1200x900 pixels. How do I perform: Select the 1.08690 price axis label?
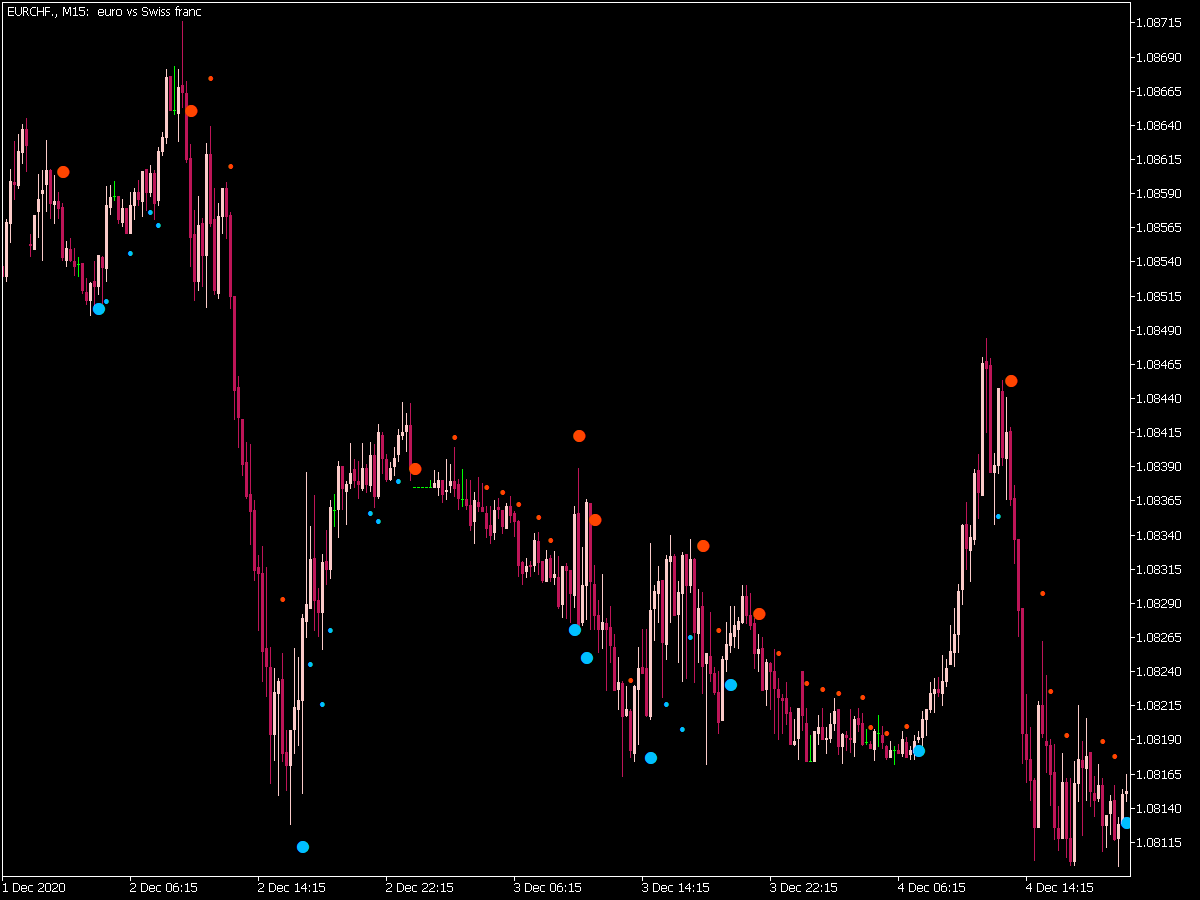[1160, 57]
